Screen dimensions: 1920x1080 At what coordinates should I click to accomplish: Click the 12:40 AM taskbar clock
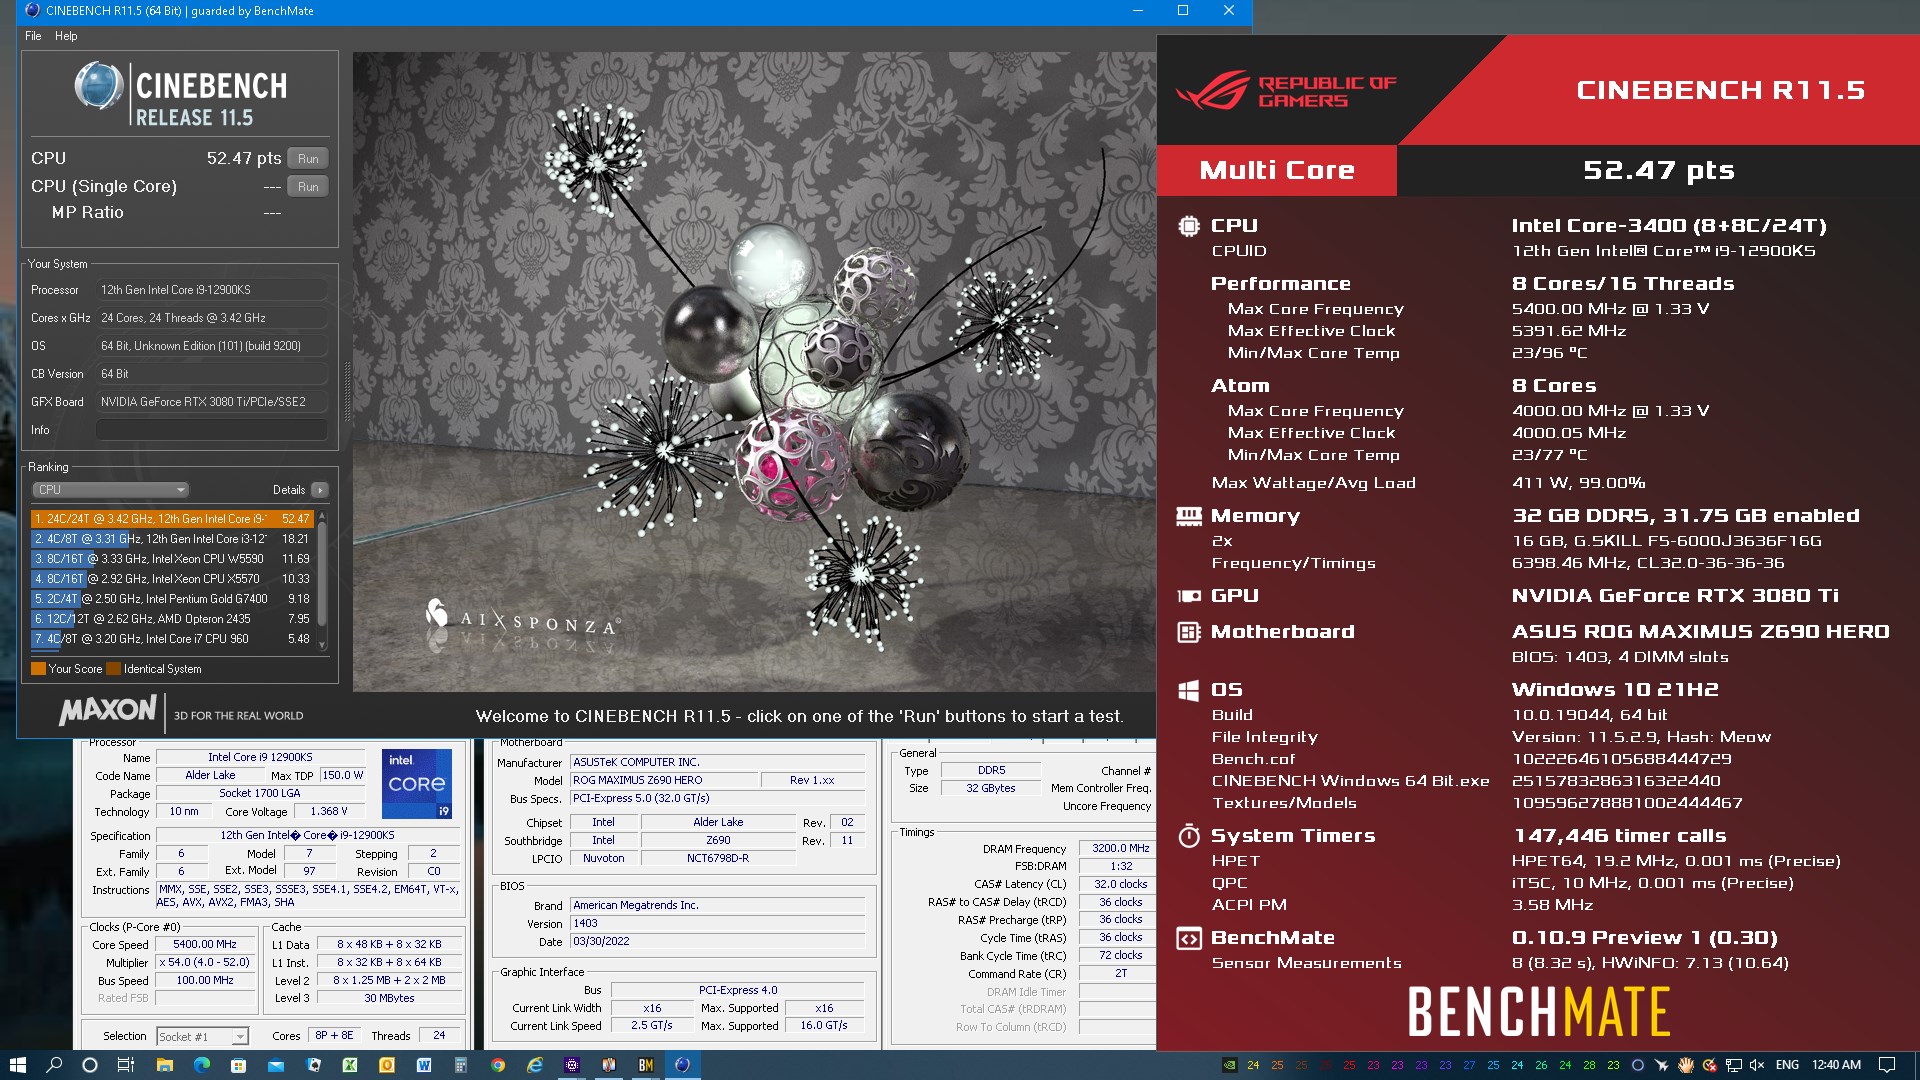(x=1836, y=1065)
